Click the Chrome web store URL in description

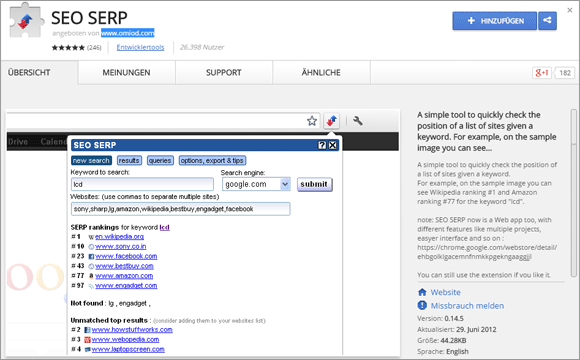[x=487, y=252]
